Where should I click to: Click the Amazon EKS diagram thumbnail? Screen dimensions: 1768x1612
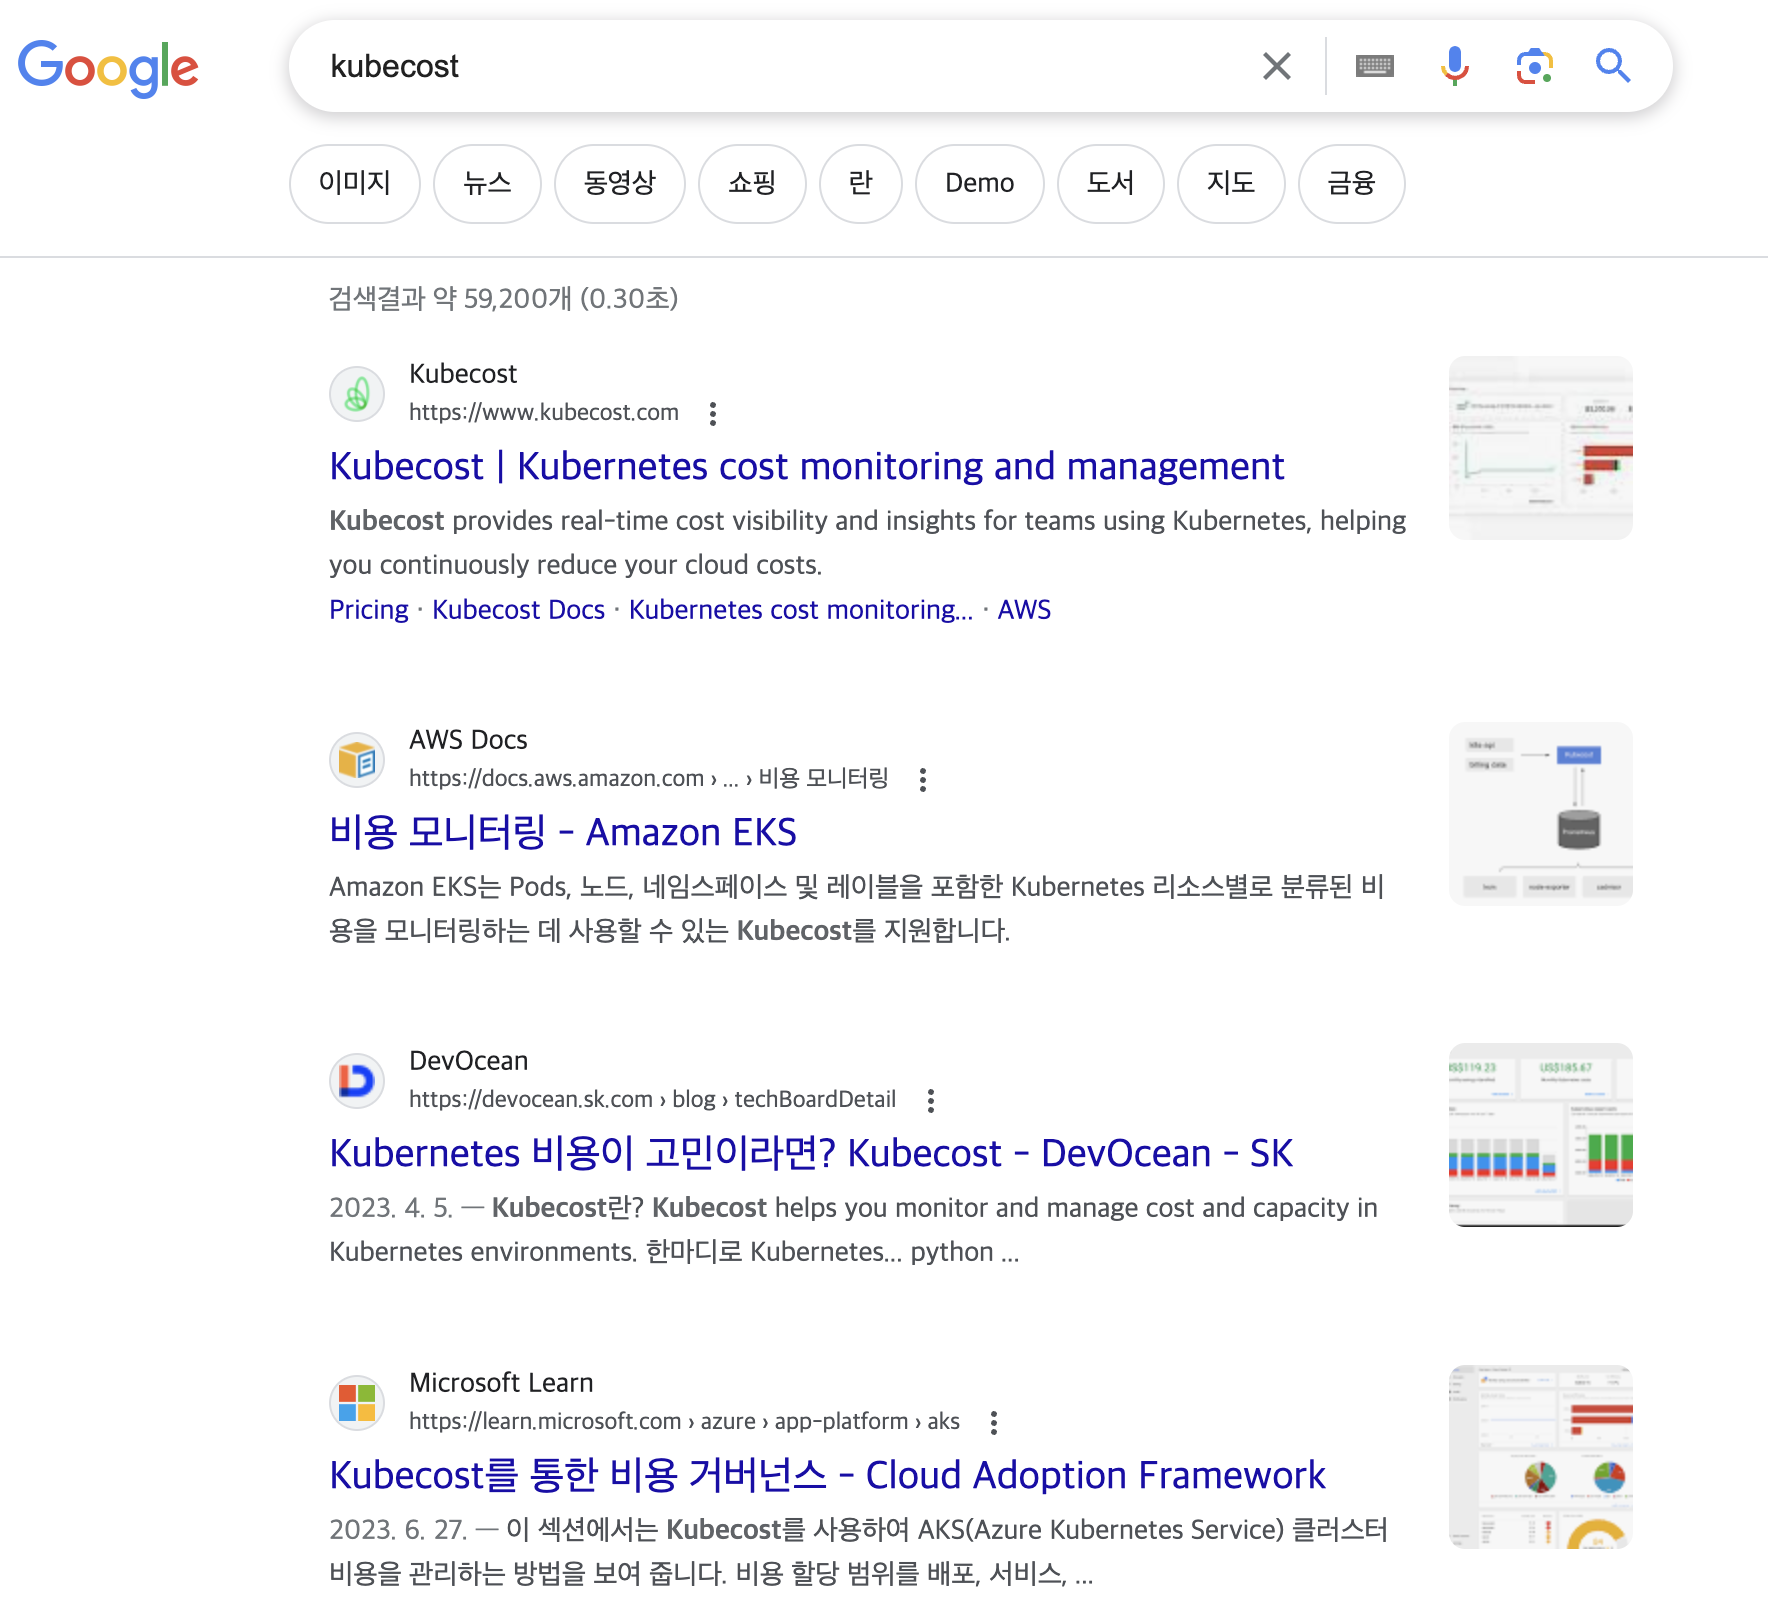click(x=1541, y=814)
